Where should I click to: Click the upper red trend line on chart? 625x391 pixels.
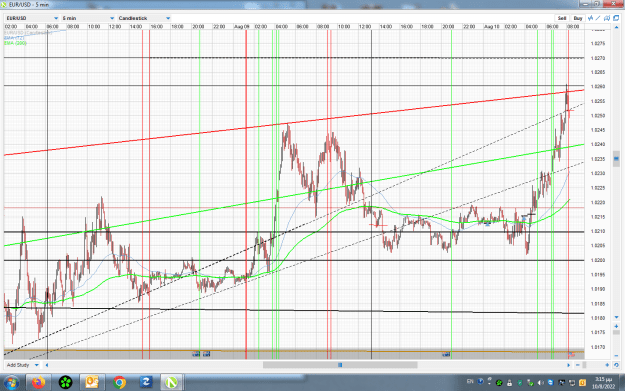294,123
